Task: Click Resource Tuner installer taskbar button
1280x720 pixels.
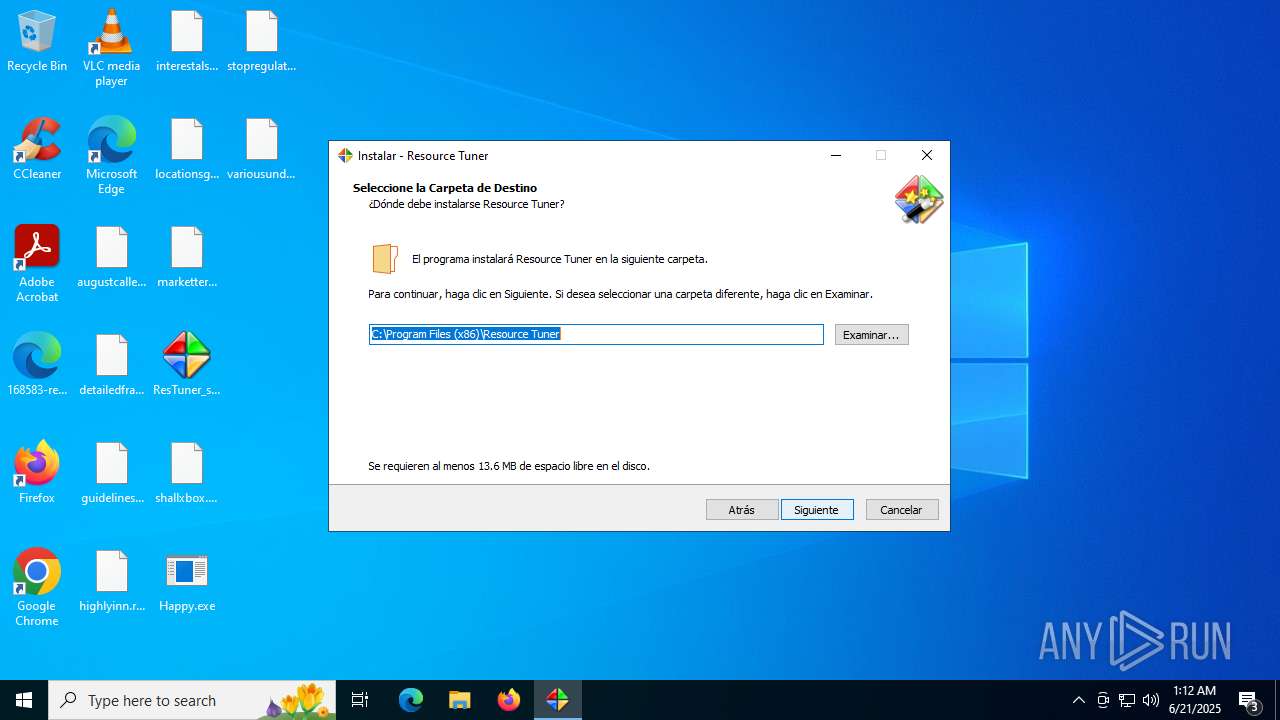Action: tap(558, 700)
